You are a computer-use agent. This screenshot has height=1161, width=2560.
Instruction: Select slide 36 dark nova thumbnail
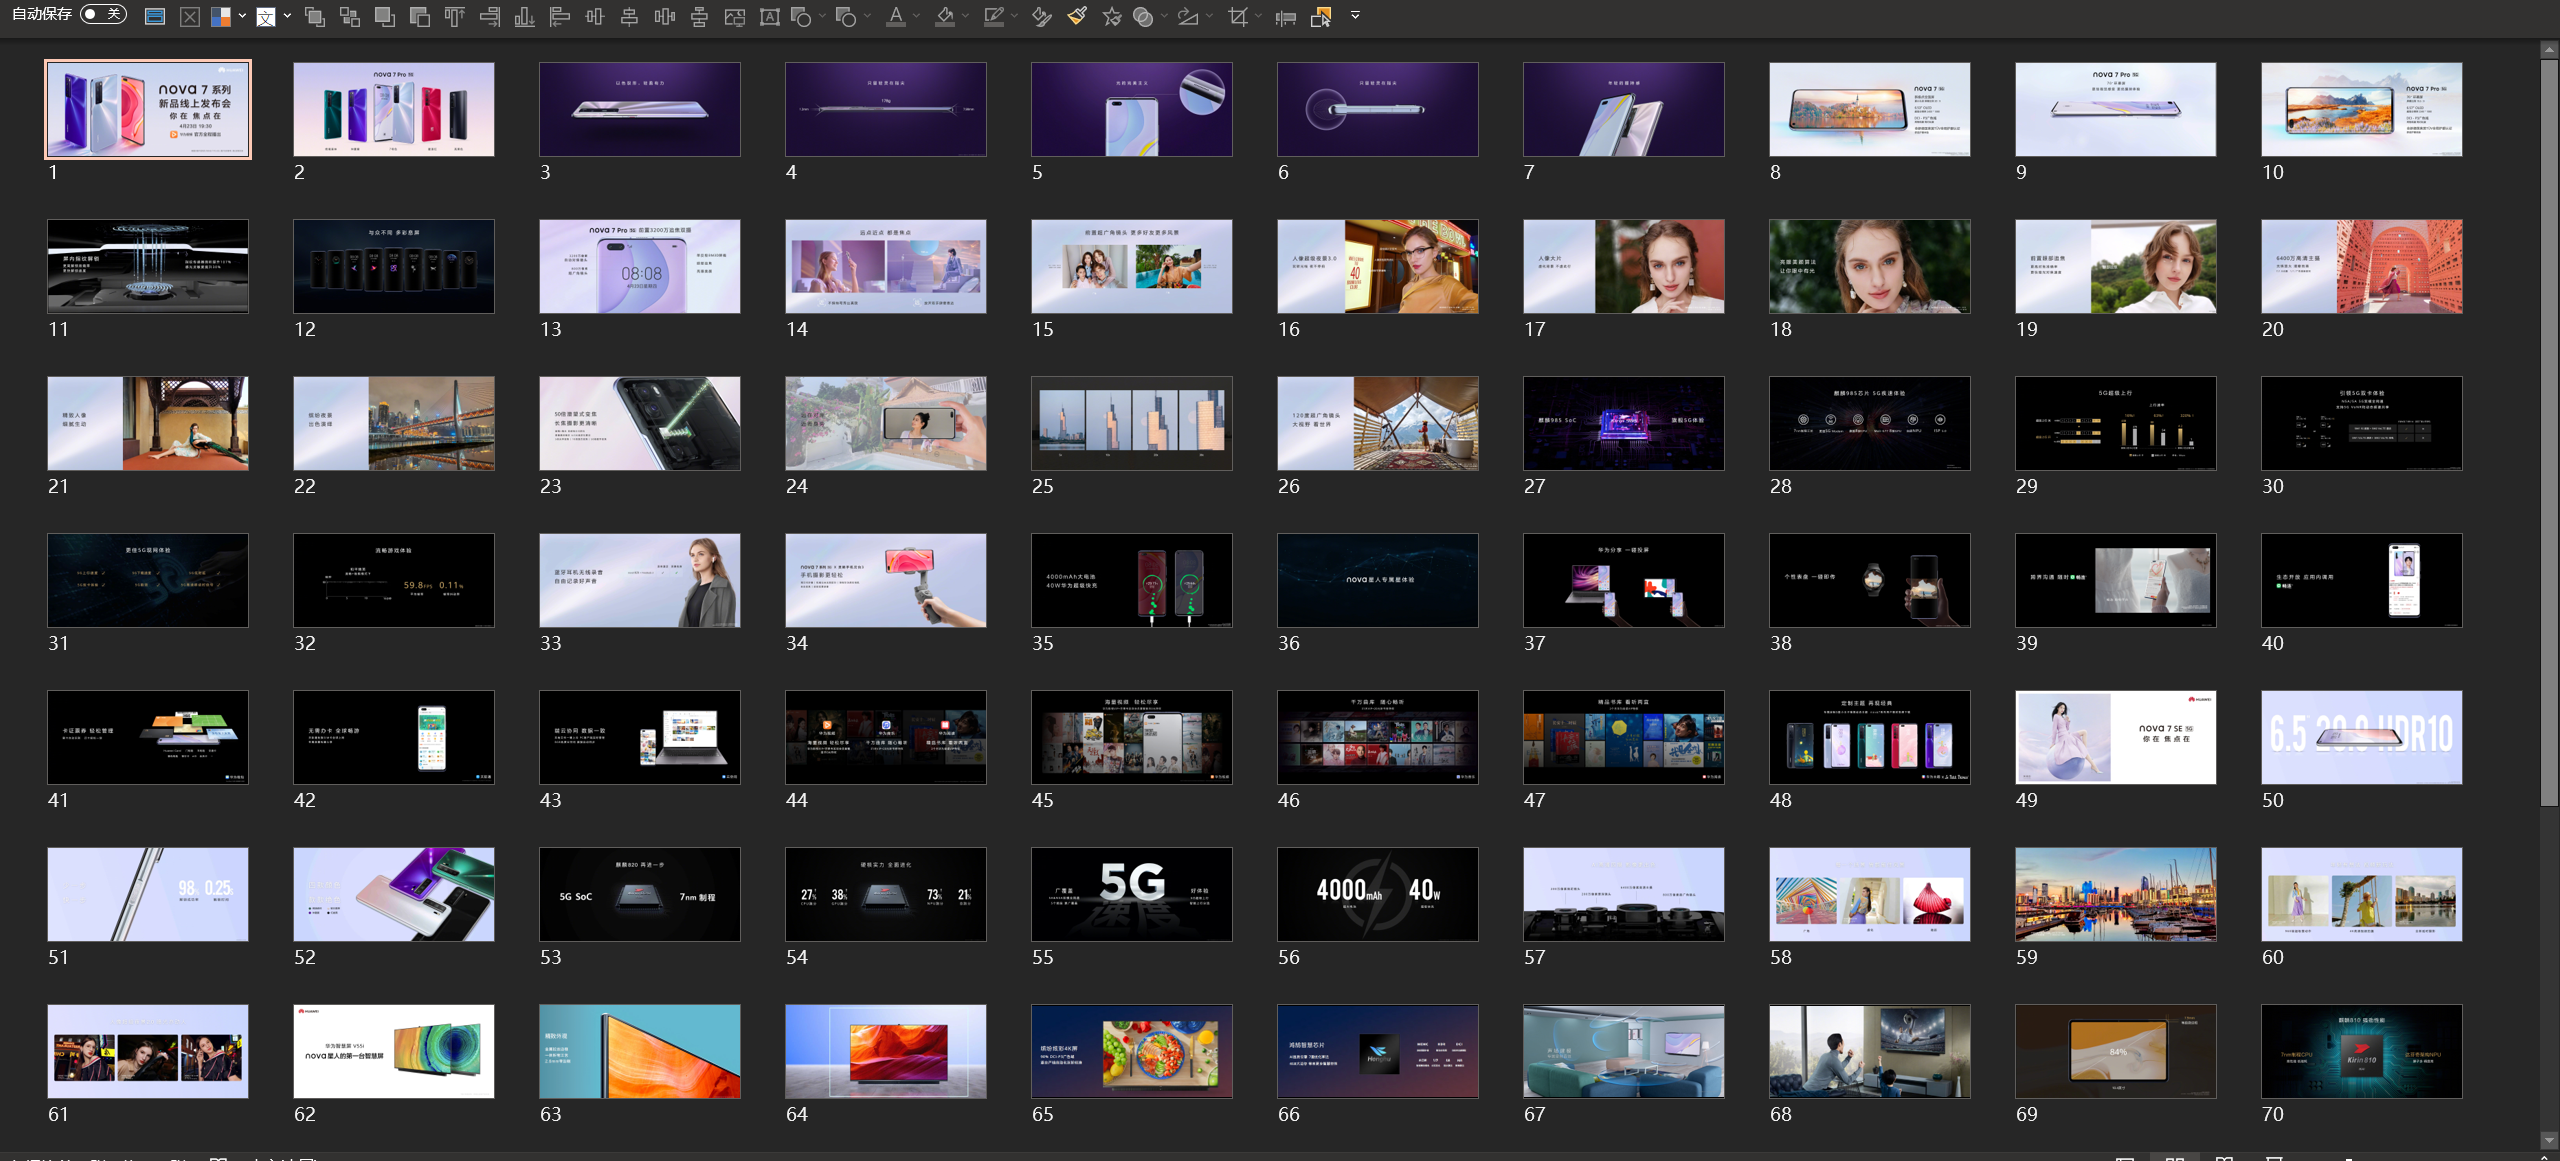point(1378,580)
